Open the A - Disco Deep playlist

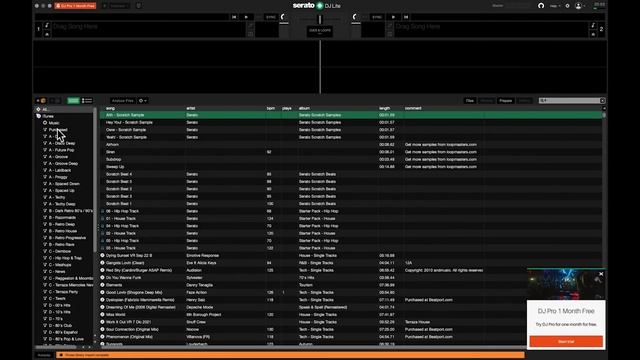[62, 143]
